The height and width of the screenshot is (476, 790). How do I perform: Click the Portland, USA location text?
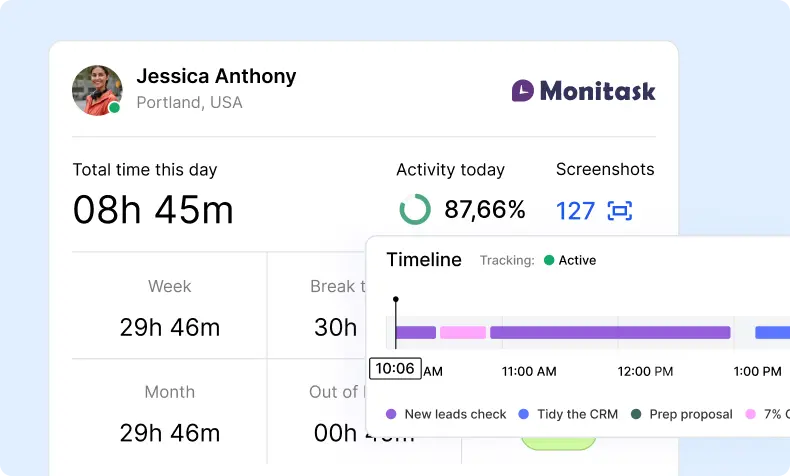click(x=189, y=102)
